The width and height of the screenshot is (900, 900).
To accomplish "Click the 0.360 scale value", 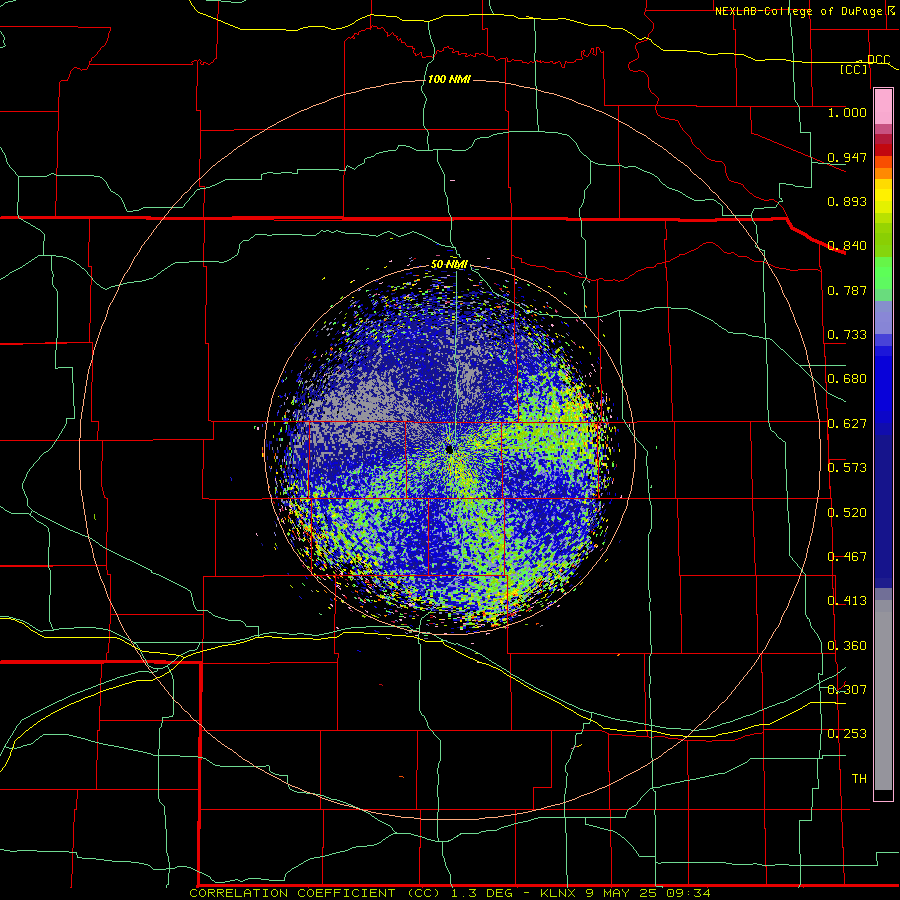I will click(847, 646).
